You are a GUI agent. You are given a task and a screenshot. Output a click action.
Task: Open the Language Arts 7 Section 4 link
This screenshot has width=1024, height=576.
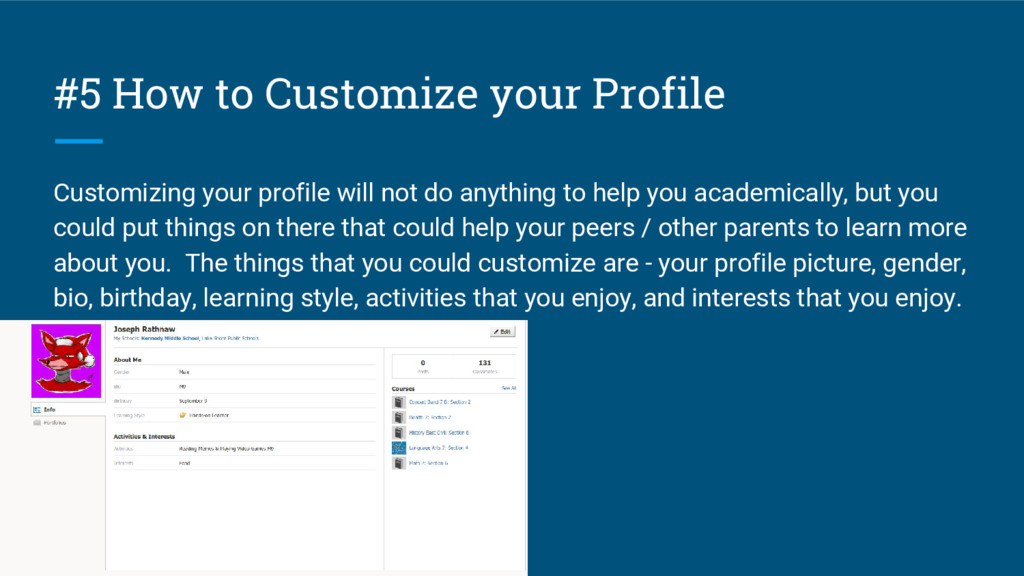coord(438,448)
